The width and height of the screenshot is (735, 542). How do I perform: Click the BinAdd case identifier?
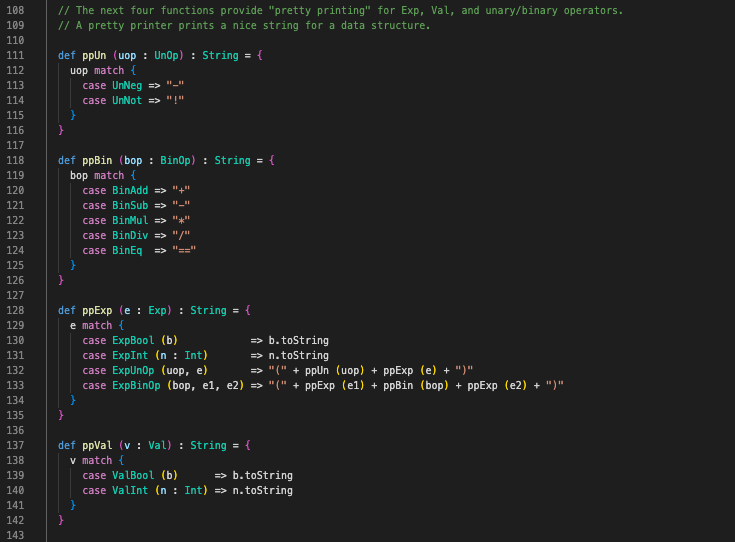click(x=130, y=190)
